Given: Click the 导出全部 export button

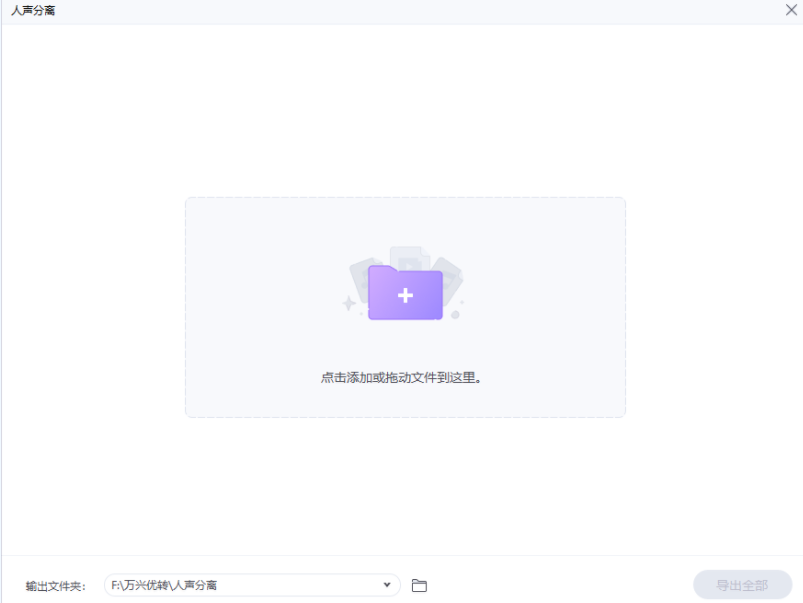Looking at the screenshot, I should click(x=743, y=585).
